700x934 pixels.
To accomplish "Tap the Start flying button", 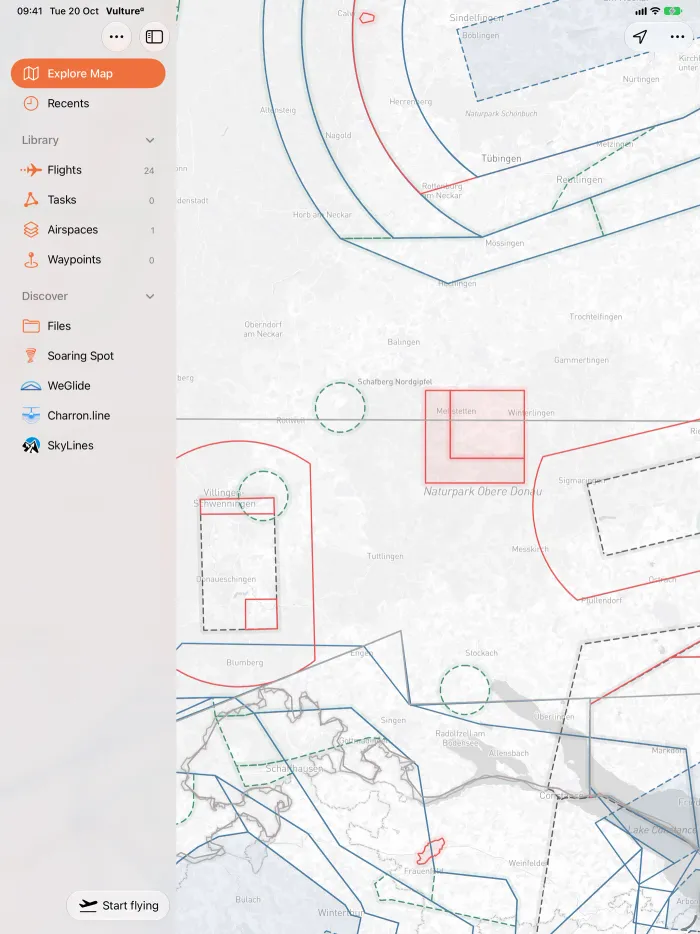I will pyautogui.click(x=118, y=905).
